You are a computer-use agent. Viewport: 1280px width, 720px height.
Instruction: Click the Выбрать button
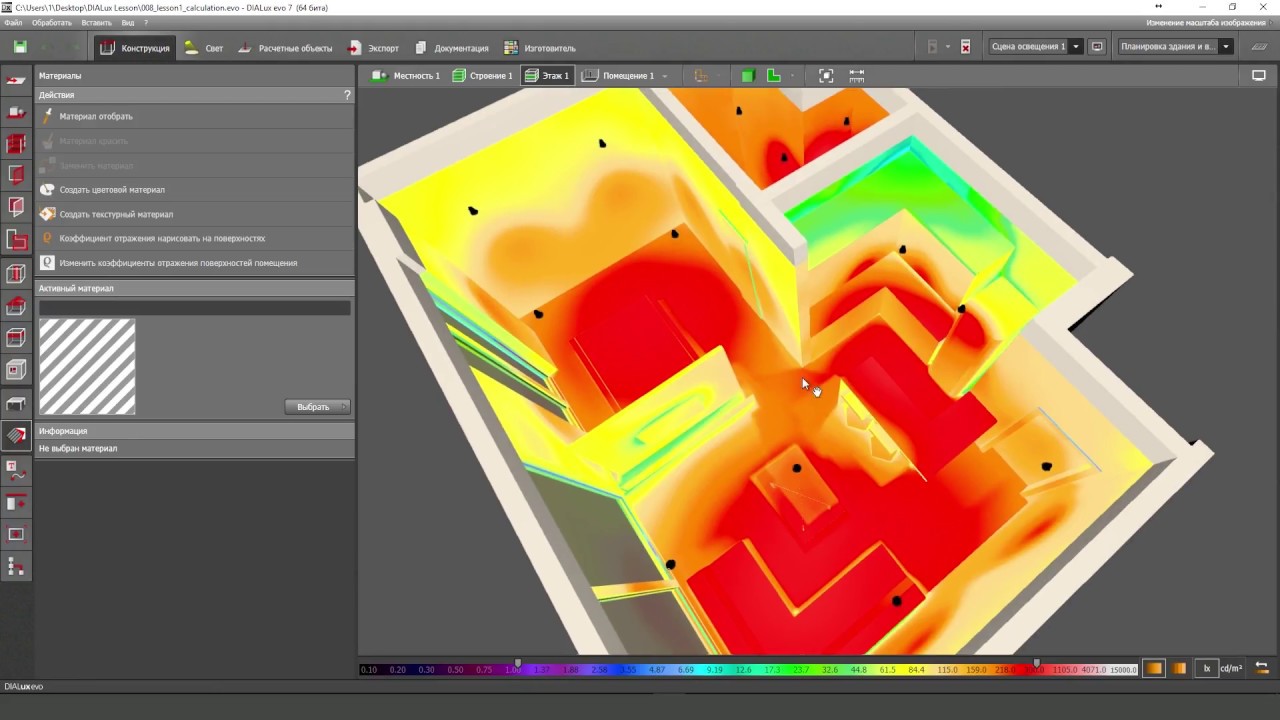(315, 407)
